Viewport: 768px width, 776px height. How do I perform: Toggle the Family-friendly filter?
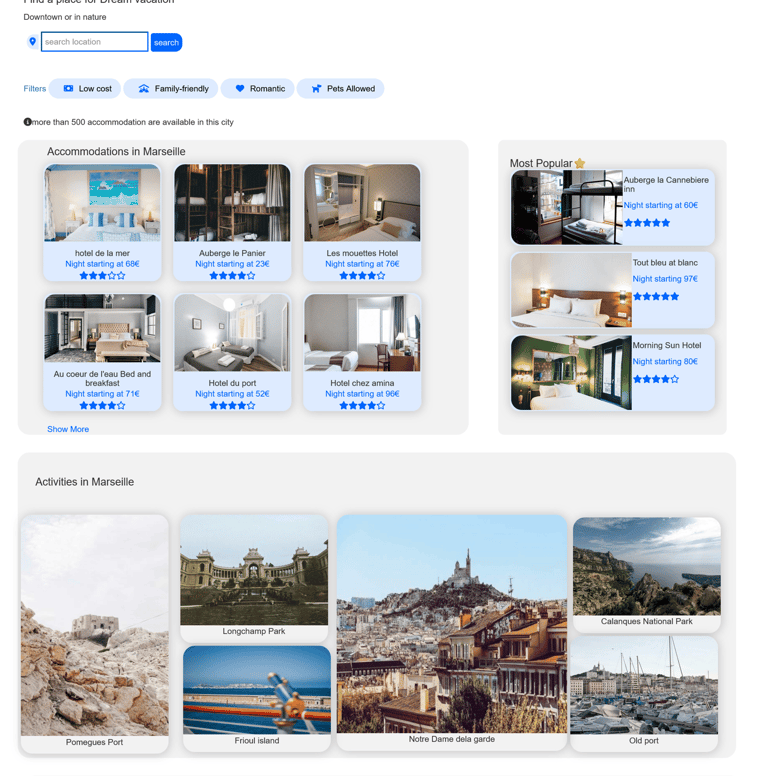click(171, 89)
